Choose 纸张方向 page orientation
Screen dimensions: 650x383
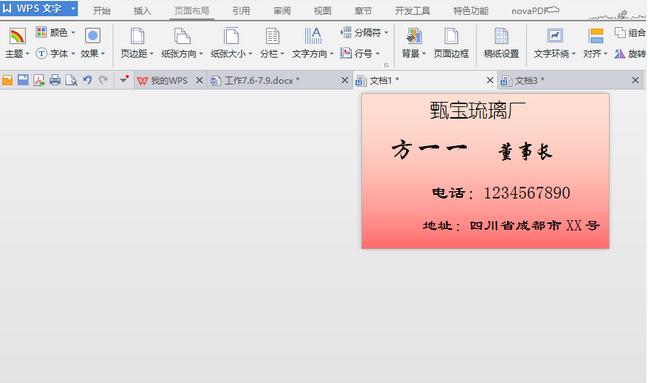[182, 43]
